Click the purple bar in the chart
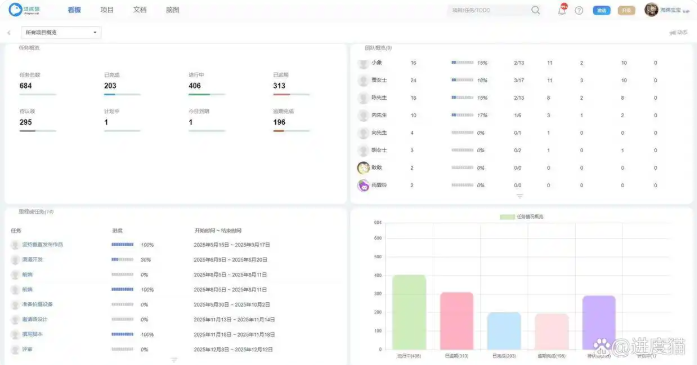Viewport: 697px width, 365px height. (599, 322)
